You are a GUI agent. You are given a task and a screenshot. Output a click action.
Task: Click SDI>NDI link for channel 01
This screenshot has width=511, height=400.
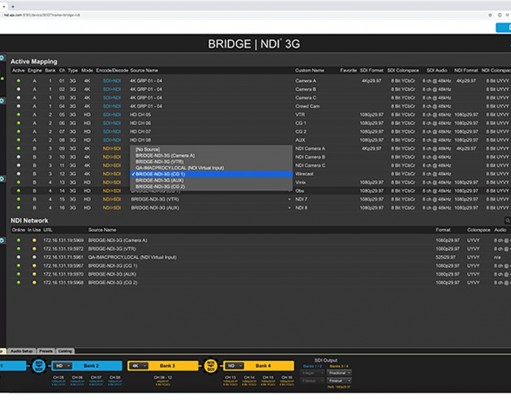click(112, 81)
